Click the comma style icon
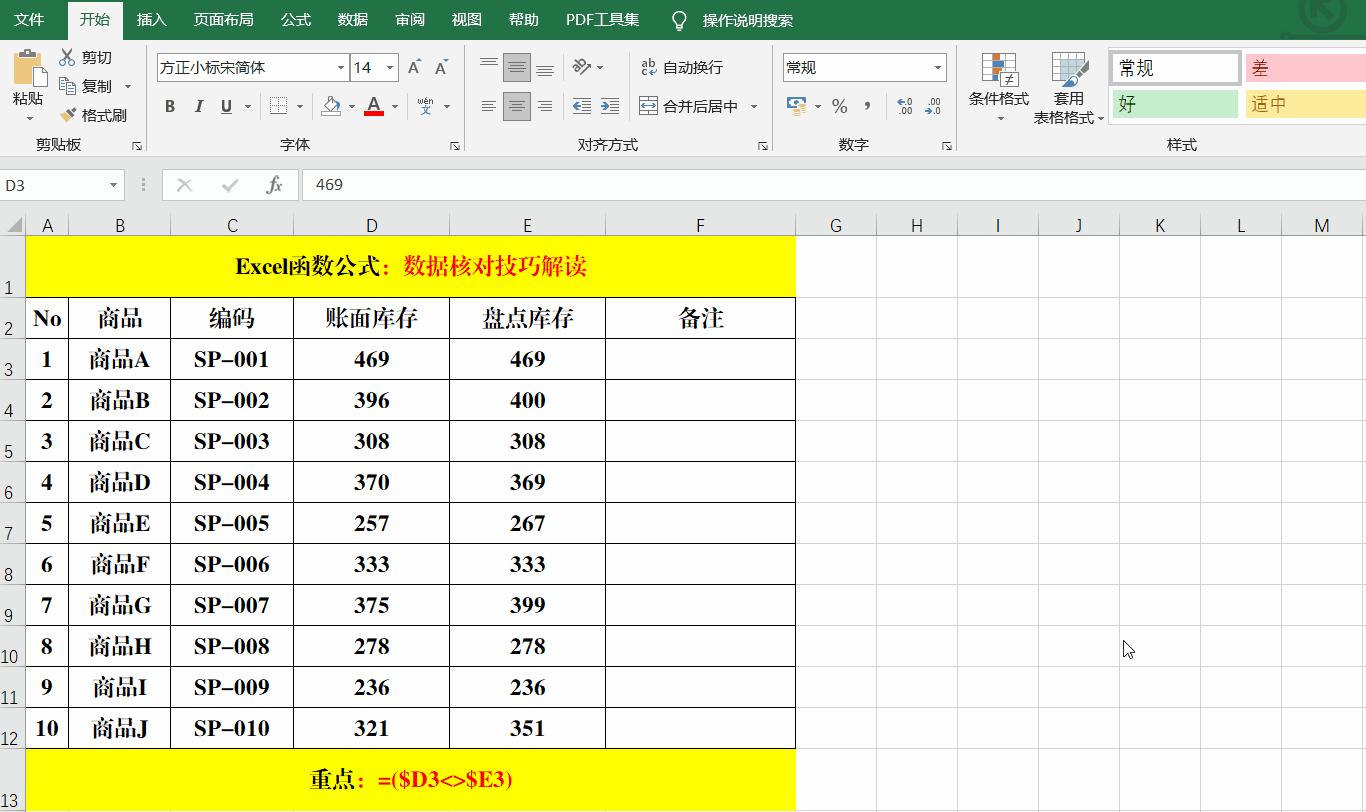 point(867,105)
